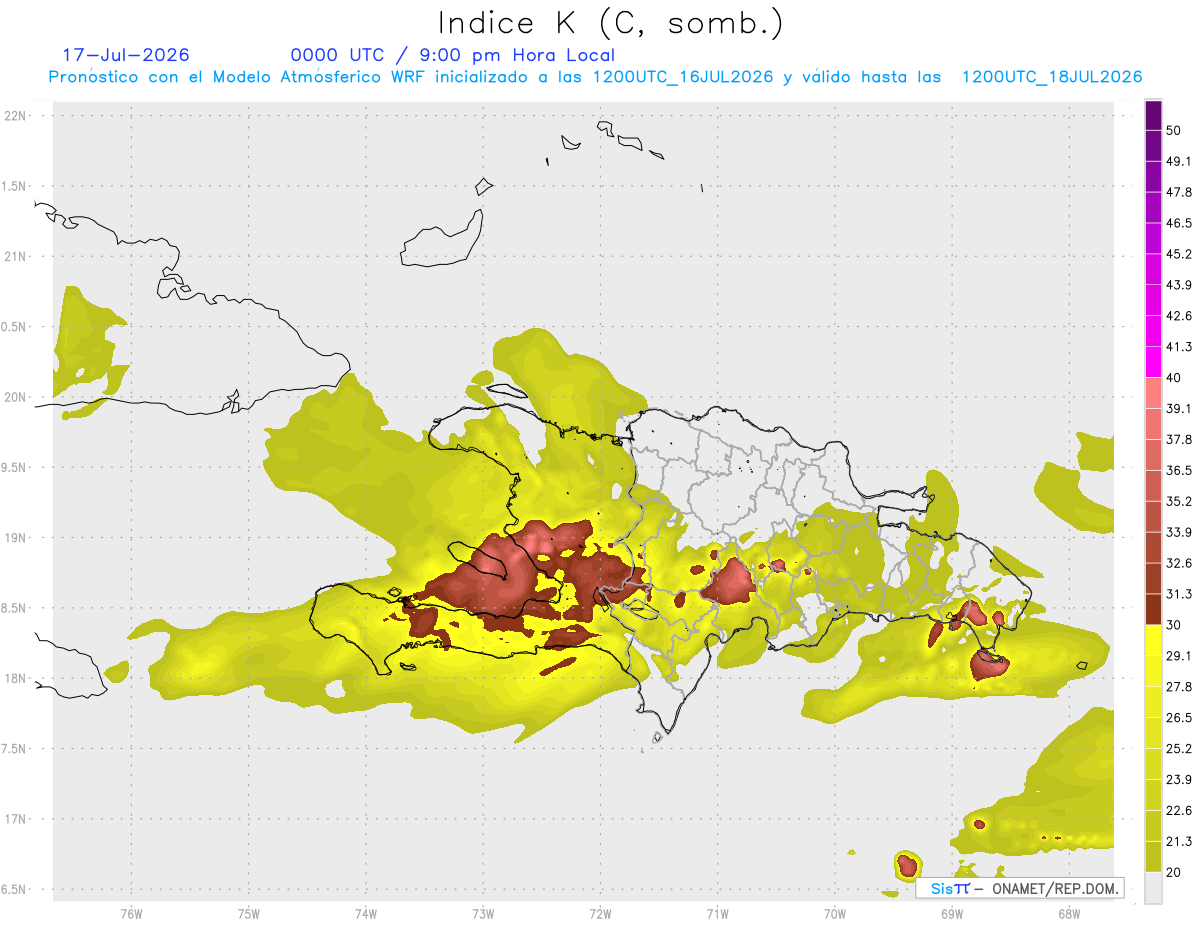The image size is (1200, 927).
Task: Click legend value '49.1'
Action: pyautogui.click(x=1179, y=161)
